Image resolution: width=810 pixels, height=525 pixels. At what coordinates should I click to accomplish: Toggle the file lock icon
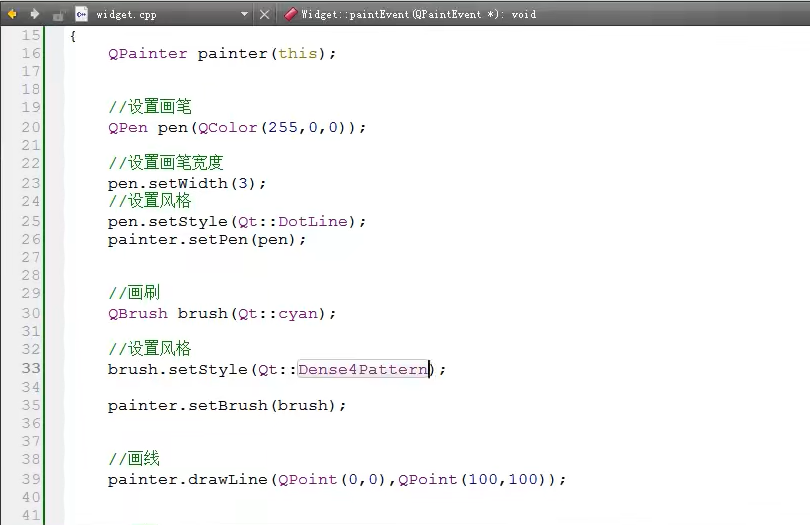click(x=58, y=15)
